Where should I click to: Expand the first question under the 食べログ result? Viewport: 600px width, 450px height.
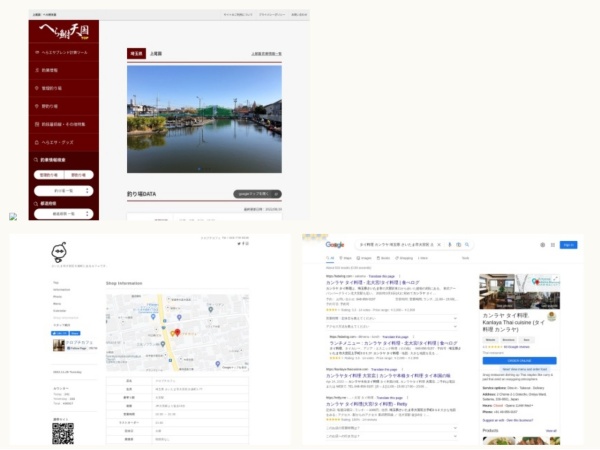(391, 318)
